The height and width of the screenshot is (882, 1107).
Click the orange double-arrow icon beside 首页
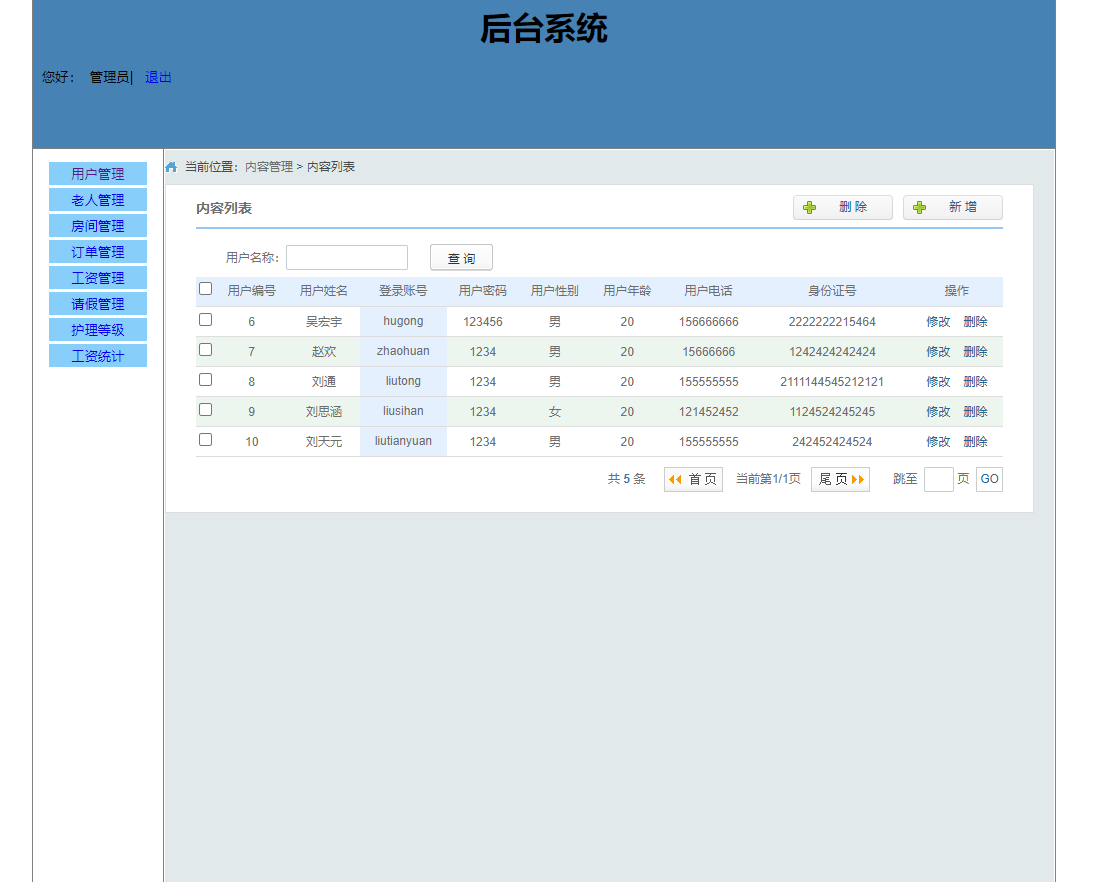pos(674,479)
